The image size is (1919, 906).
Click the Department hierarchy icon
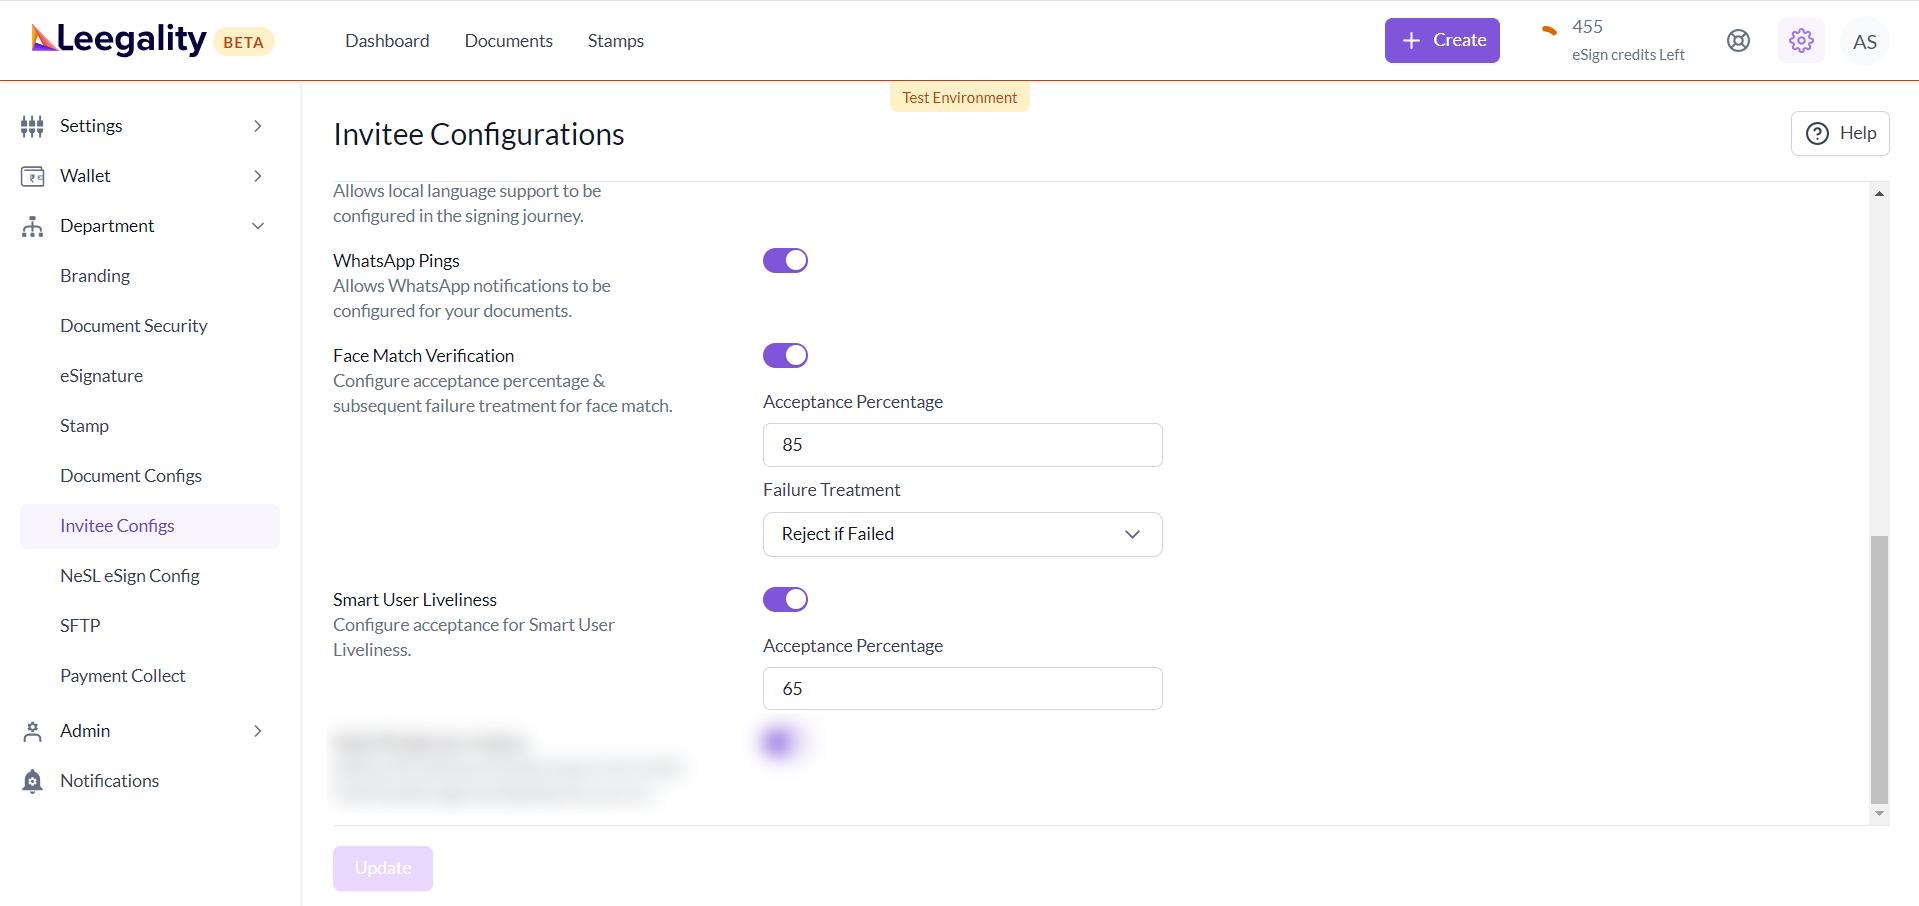coord(32,226)
